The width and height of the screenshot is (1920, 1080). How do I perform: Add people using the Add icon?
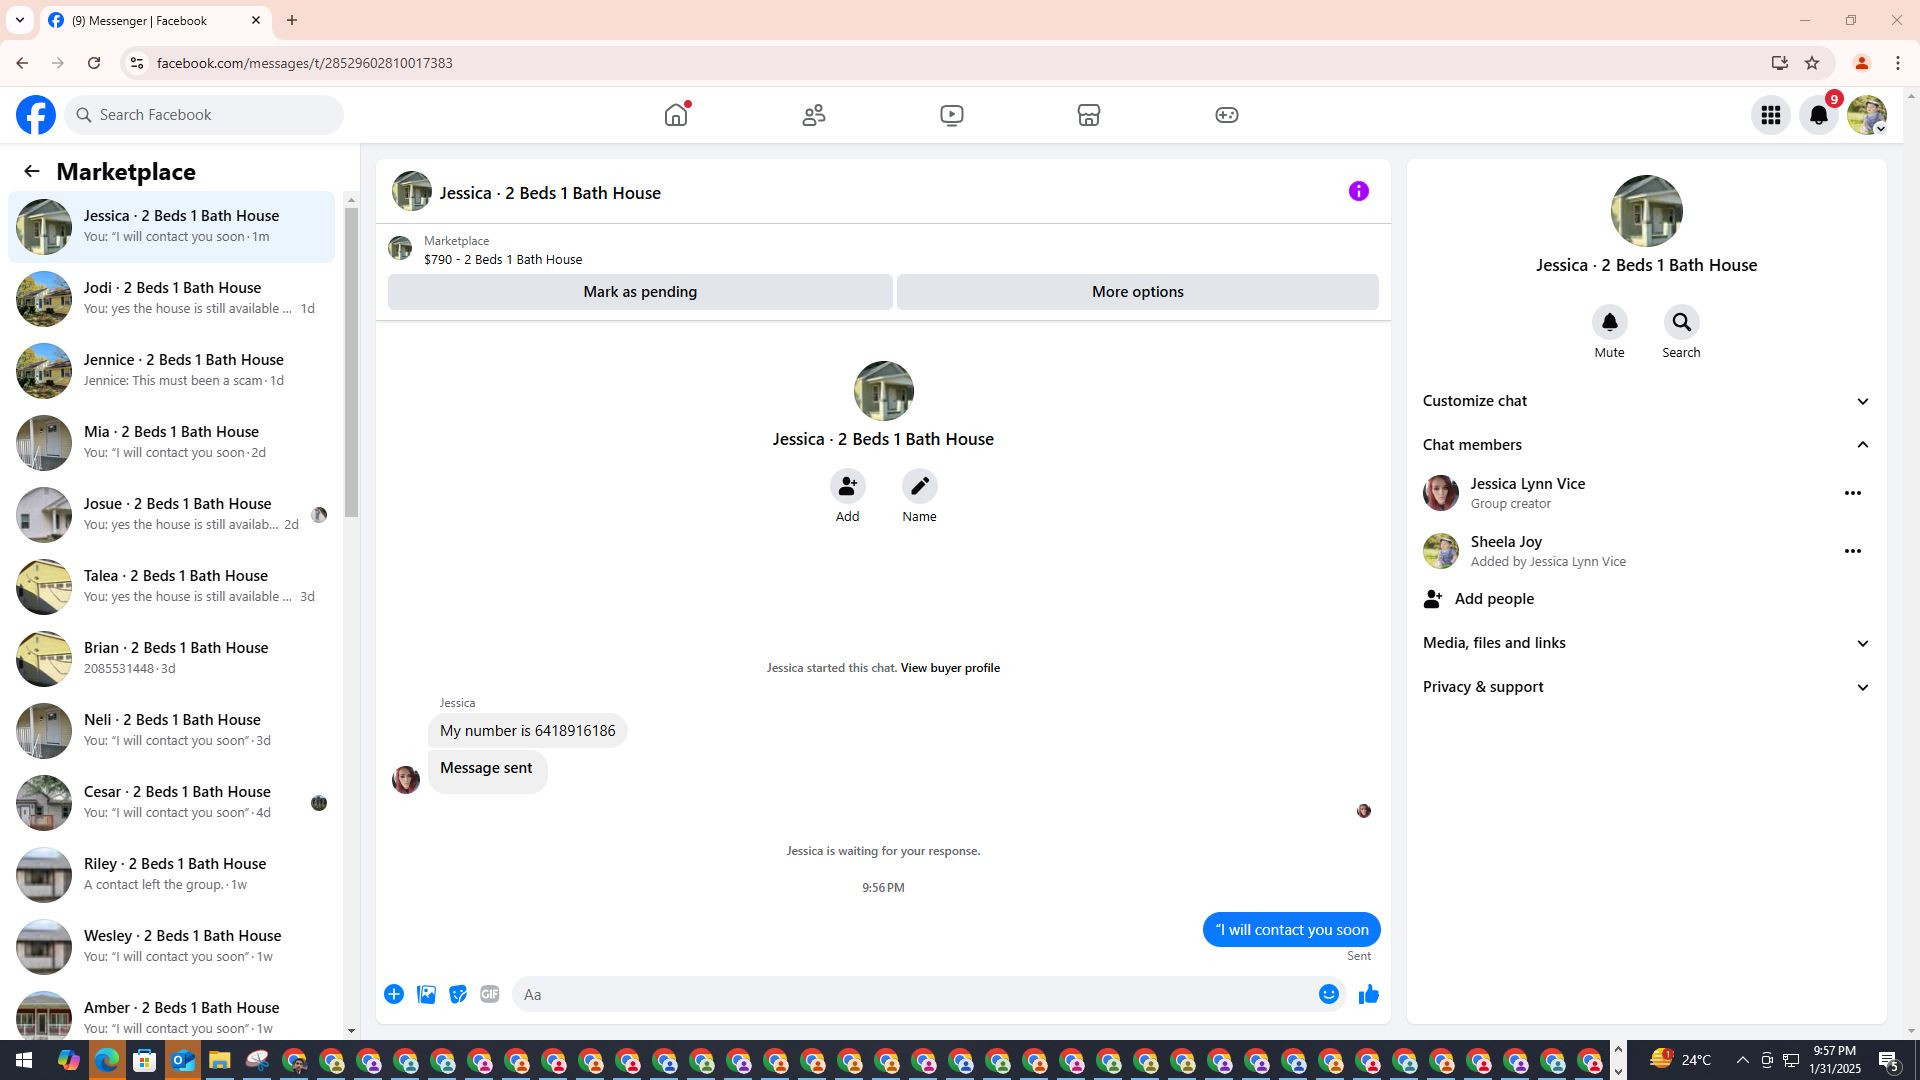(x=847, y=486)
